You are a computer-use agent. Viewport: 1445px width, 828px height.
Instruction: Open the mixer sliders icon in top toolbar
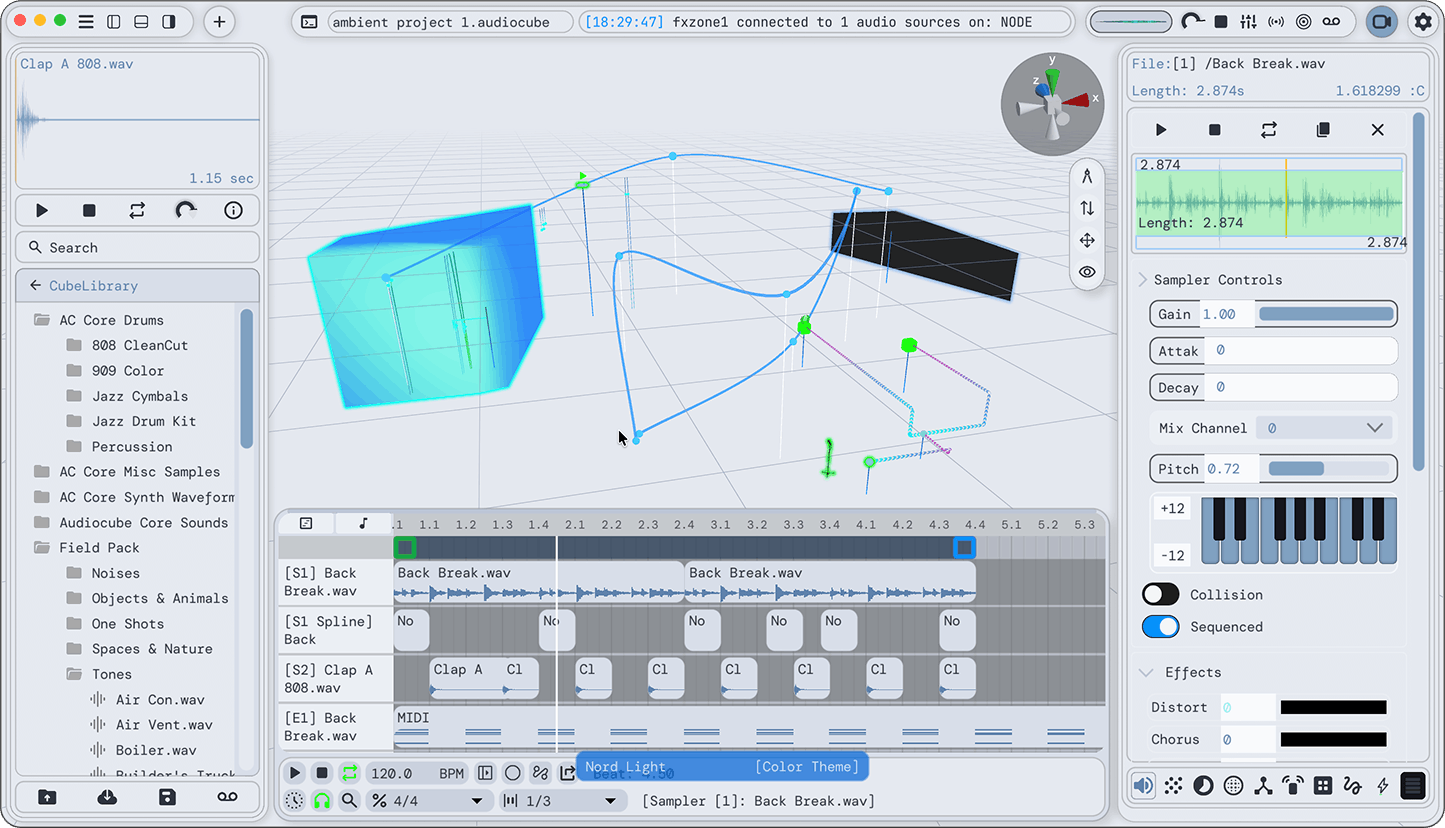point(1248,21)
